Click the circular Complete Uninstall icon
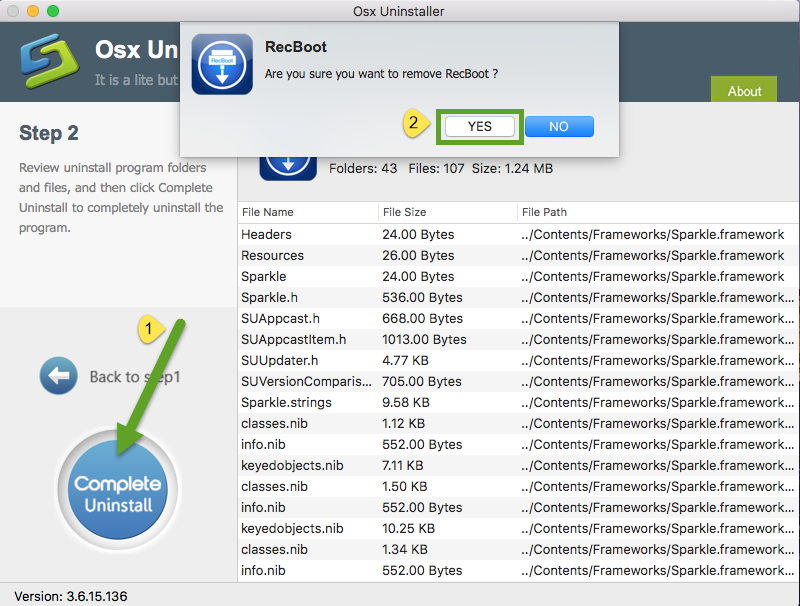This screenshot has height=606, width=800. coord(117,490)
